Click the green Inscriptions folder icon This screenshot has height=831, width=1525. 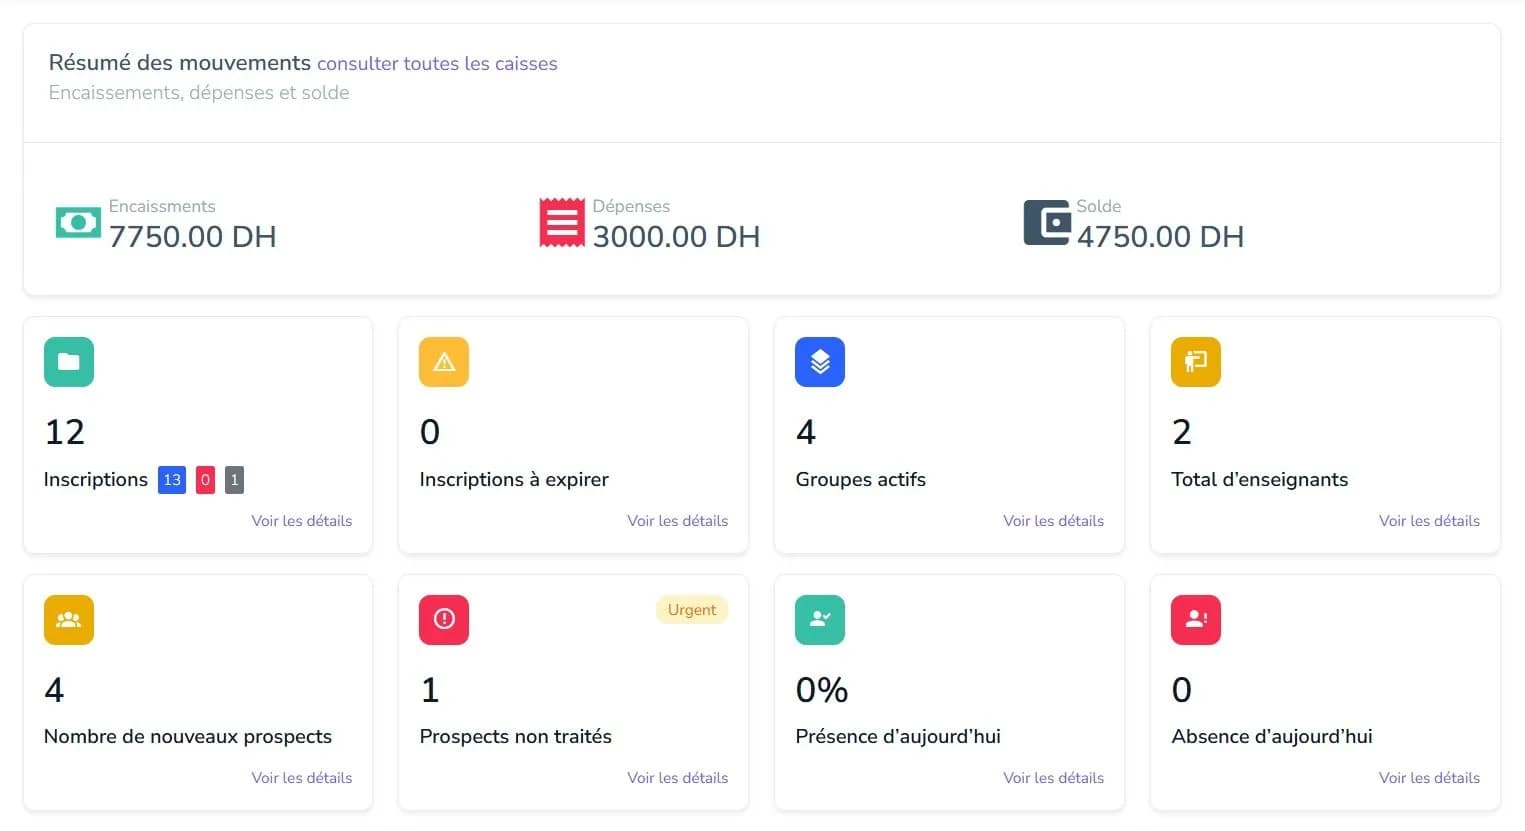tap(69, 362)
